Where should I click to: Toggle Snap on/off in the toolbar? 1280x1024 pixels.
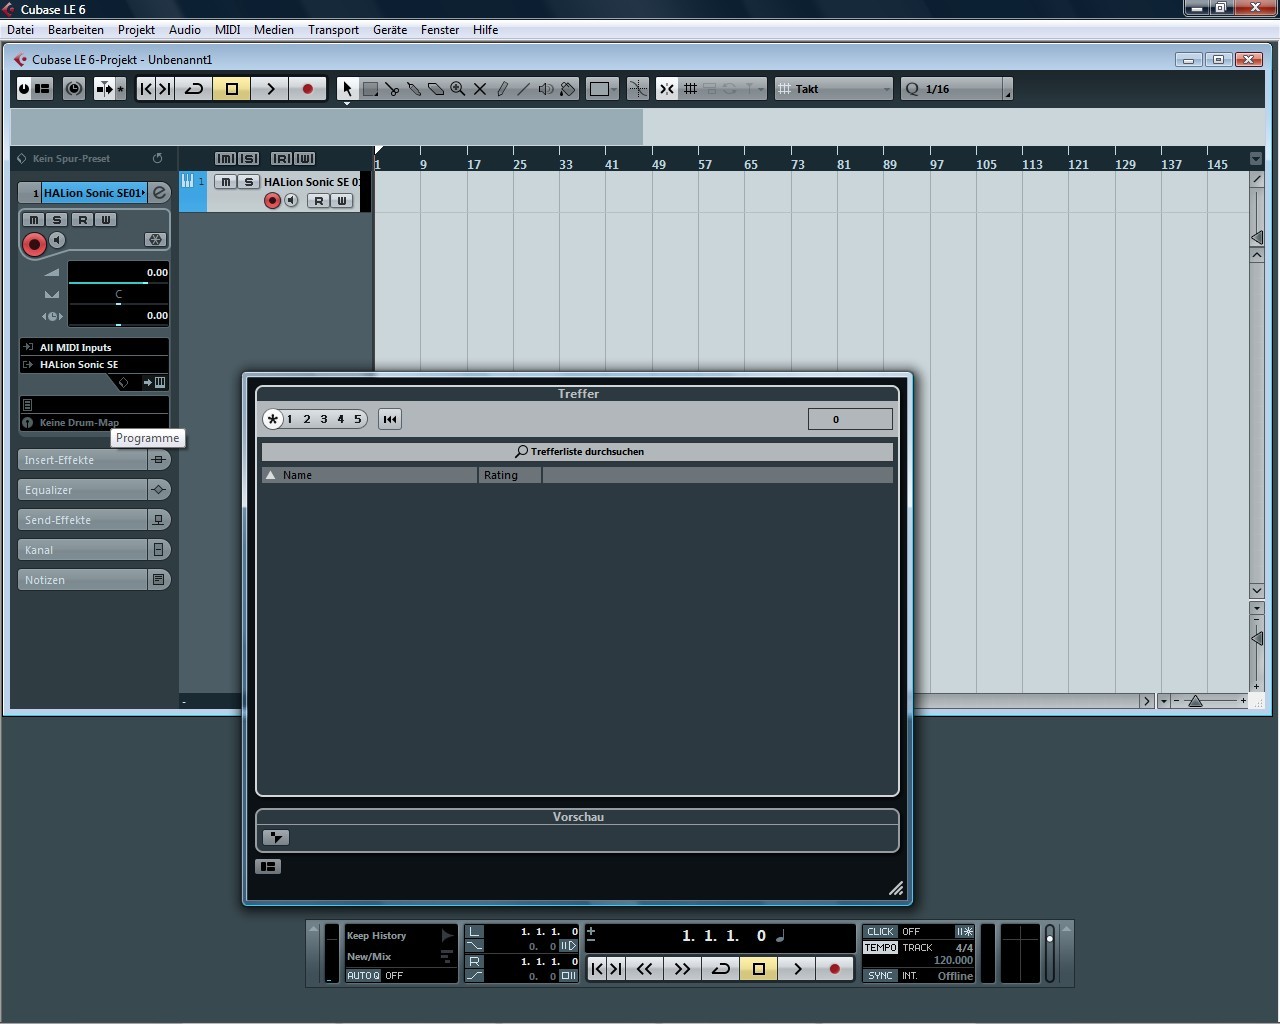(667, 89)
